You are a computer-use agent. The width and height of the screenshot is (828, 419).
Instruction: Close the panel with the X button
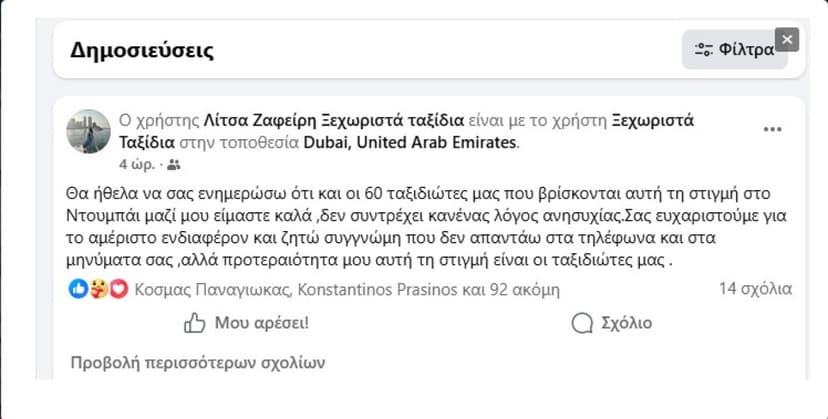click(x=788, y=40)
